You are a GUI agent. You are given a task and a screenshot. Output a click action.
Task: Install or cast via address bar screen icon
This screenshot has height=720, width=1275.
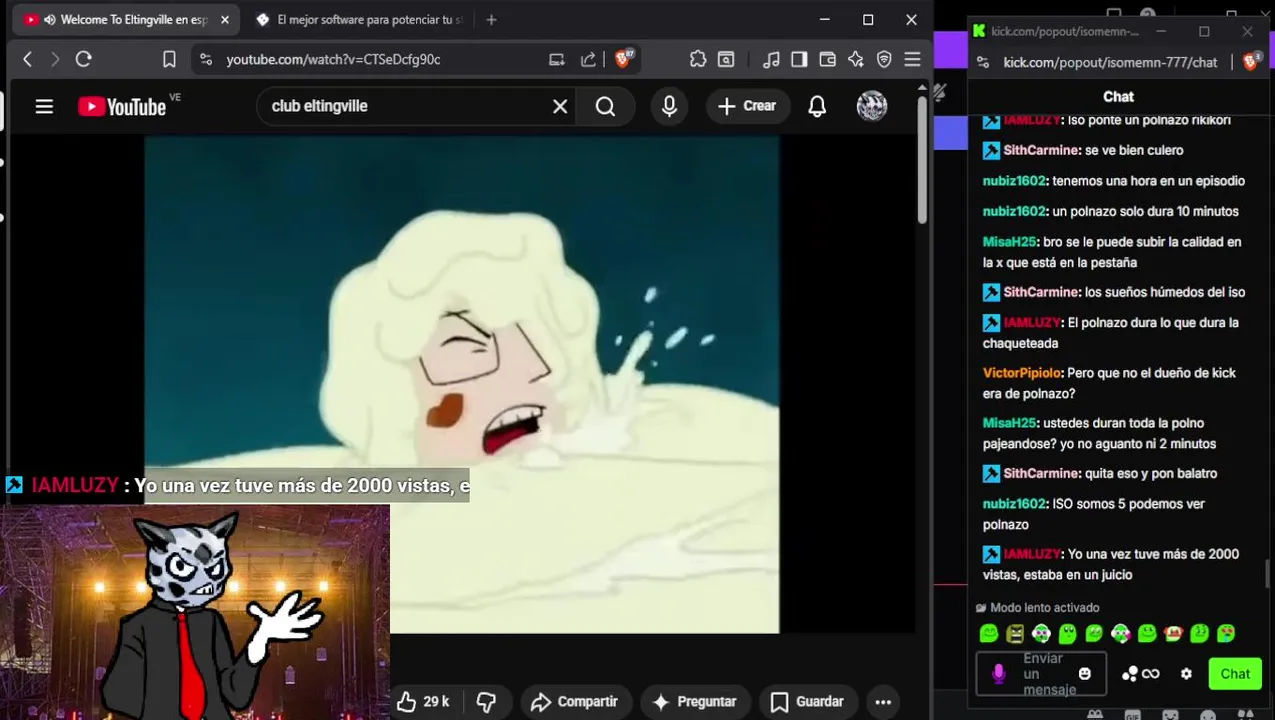[557, 60]
